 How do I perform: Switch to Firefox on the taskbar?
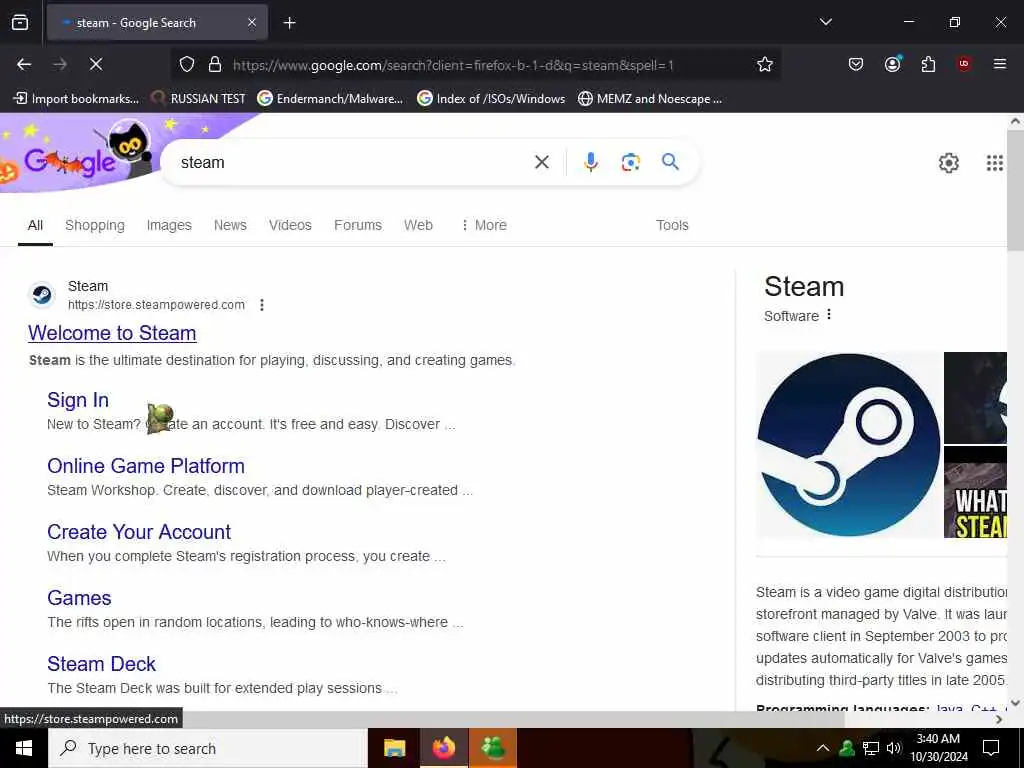pyautogui.click(x=443, y=748)
